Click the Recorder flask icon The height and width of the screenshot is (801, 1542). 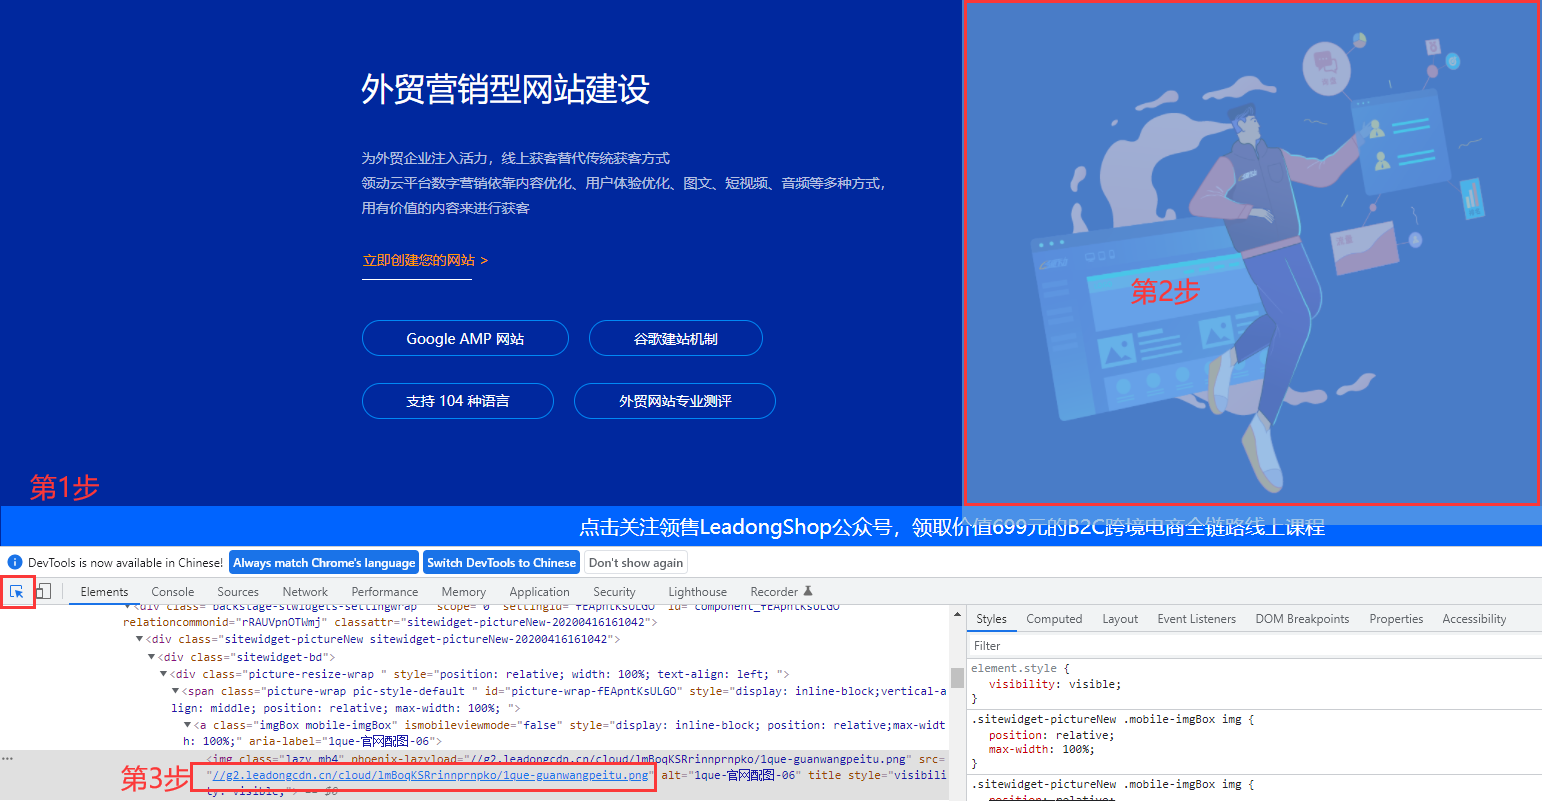click(808, 591)
